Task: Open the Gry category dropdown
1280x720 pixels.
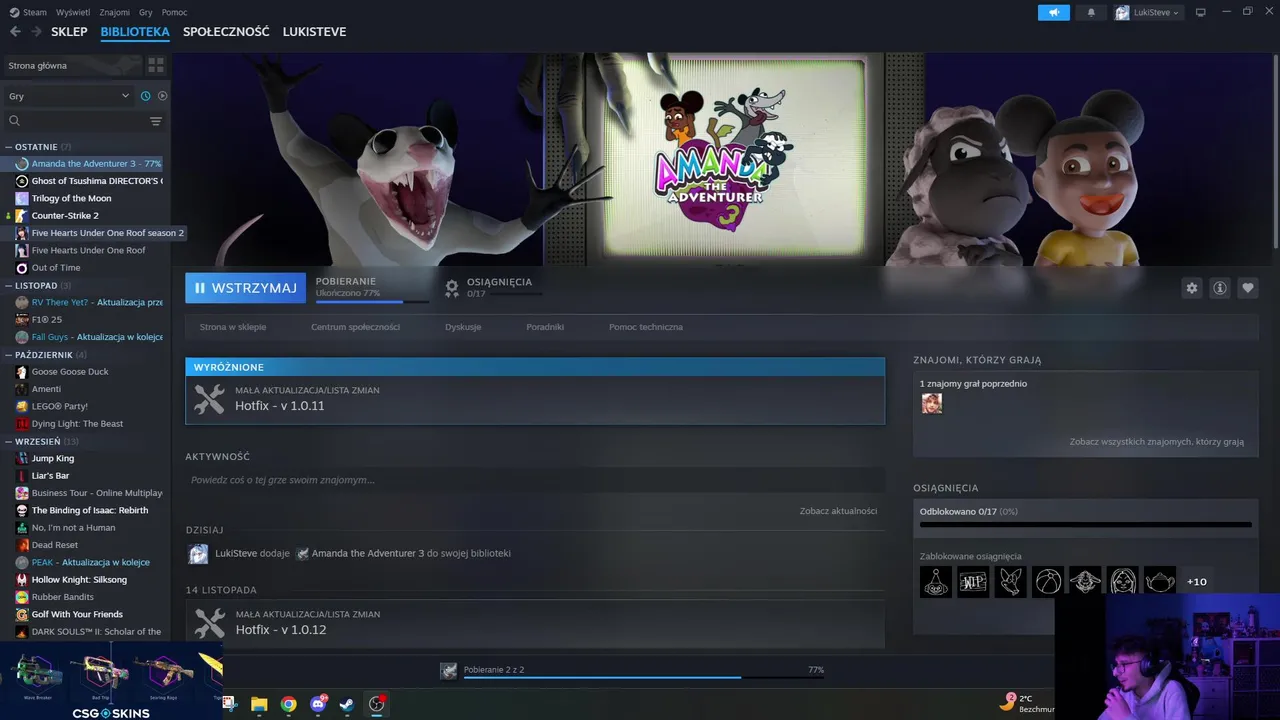Action: pos(69,96)
